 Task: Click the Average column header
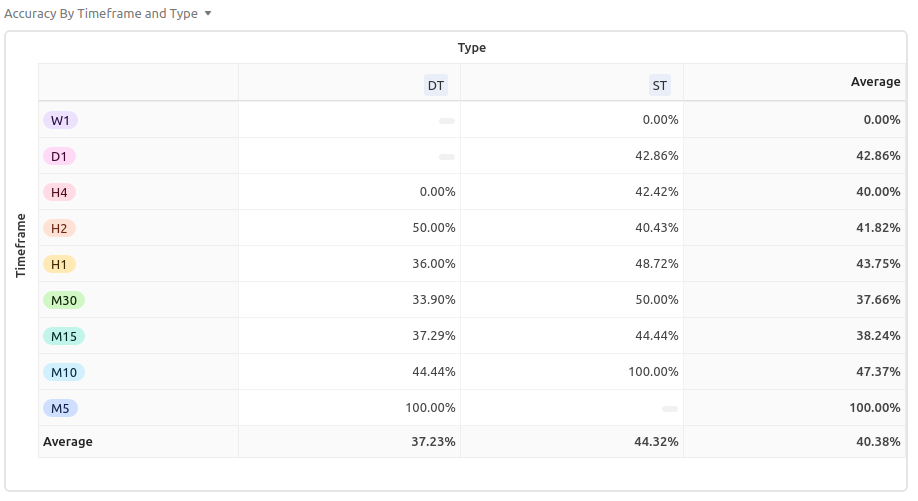(875, 82)
